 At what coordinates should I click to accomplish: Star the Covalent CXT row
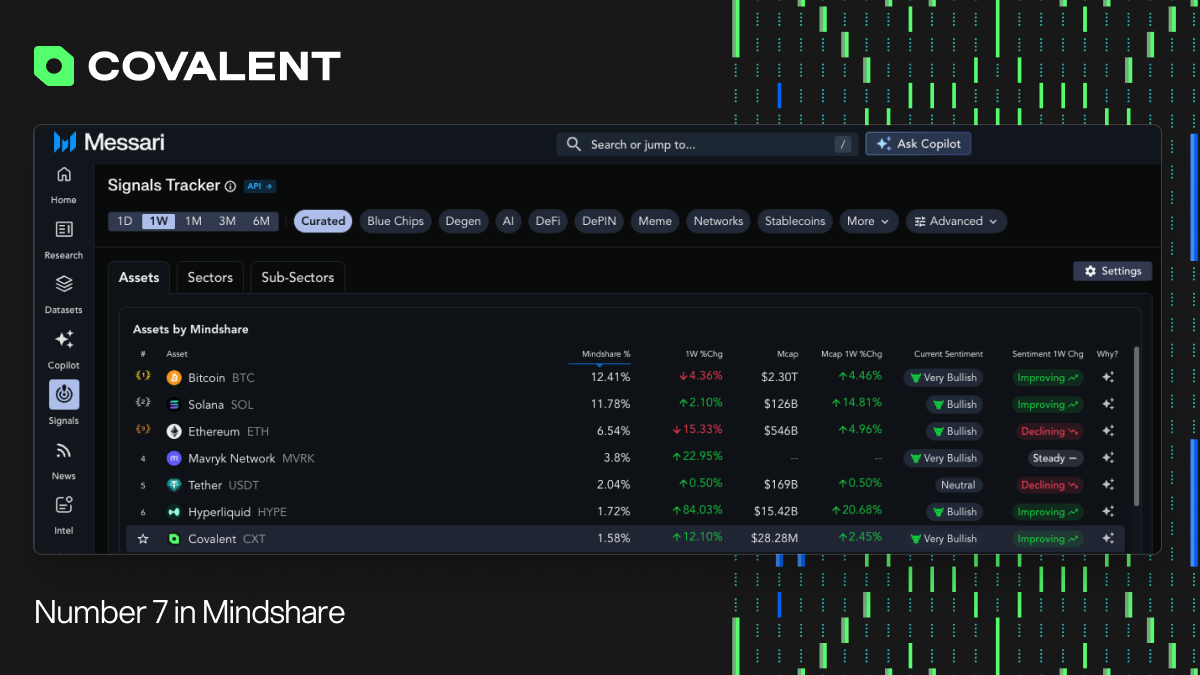point(143,539)
